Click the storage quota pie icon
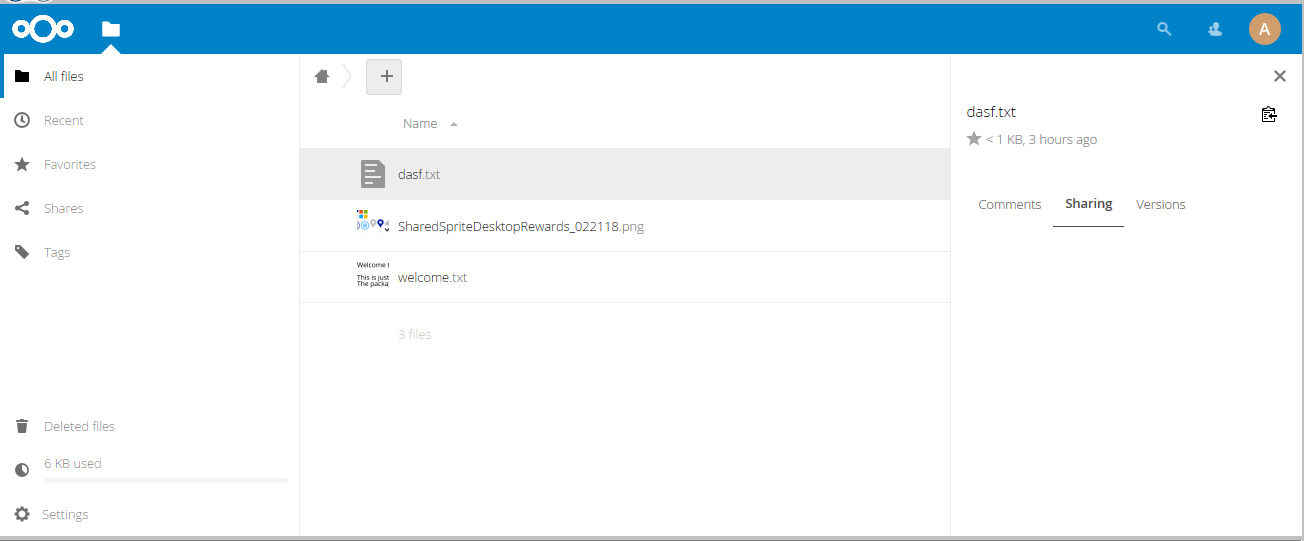This screenshot has height=541, width=1304. tap(22, 470)
